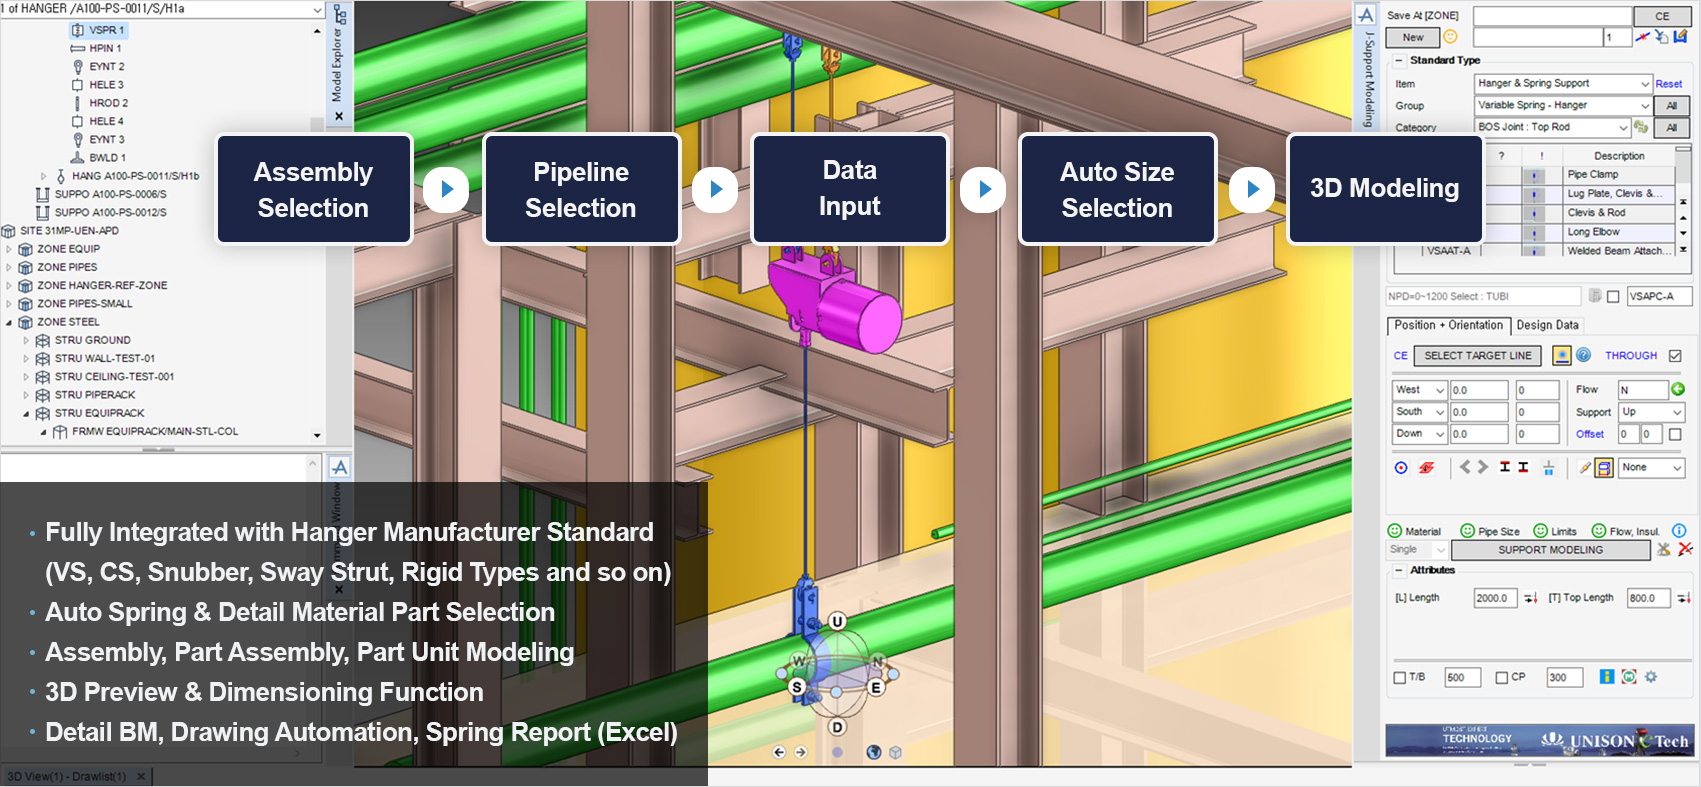
Task: Click the globe icon under 3D view
Action: pos(874,752)
